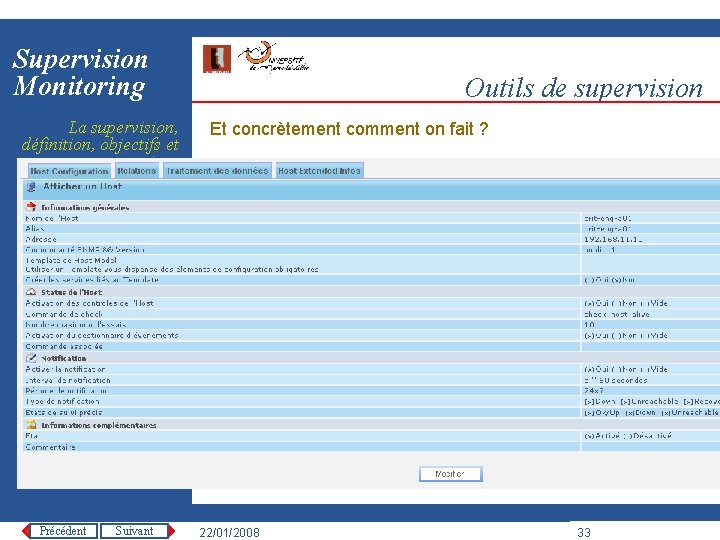
Task: Click the 192.168.1.x address value
Action: pyautogui.click(x=613, y=239)
